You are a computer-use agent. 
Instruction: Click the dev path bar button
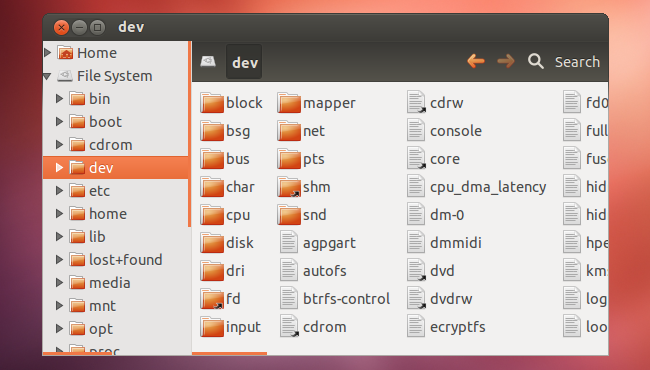(x=244, y=62)
